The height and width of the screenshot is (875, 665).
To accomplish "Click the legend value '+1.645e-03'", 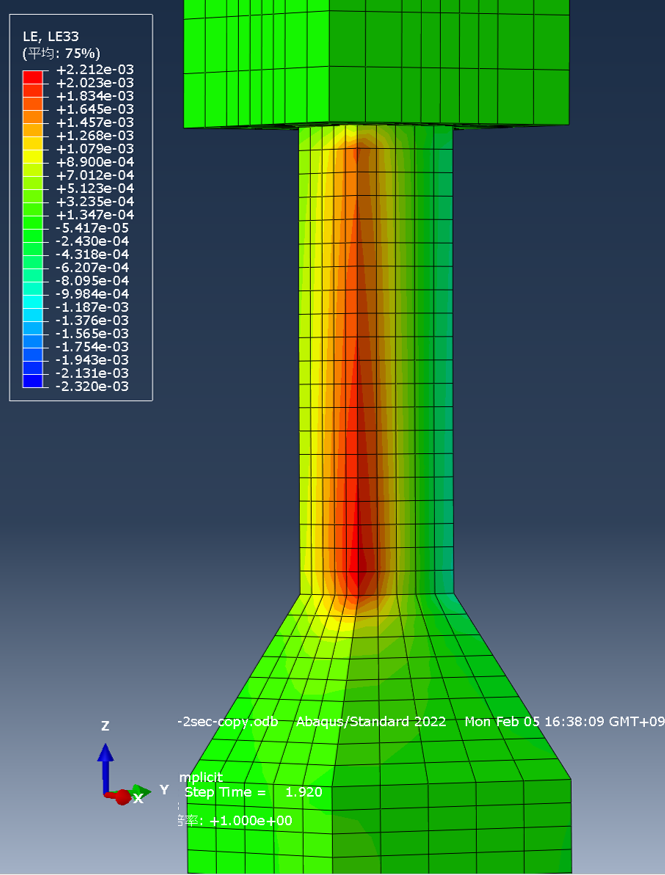I will point(95,109).
